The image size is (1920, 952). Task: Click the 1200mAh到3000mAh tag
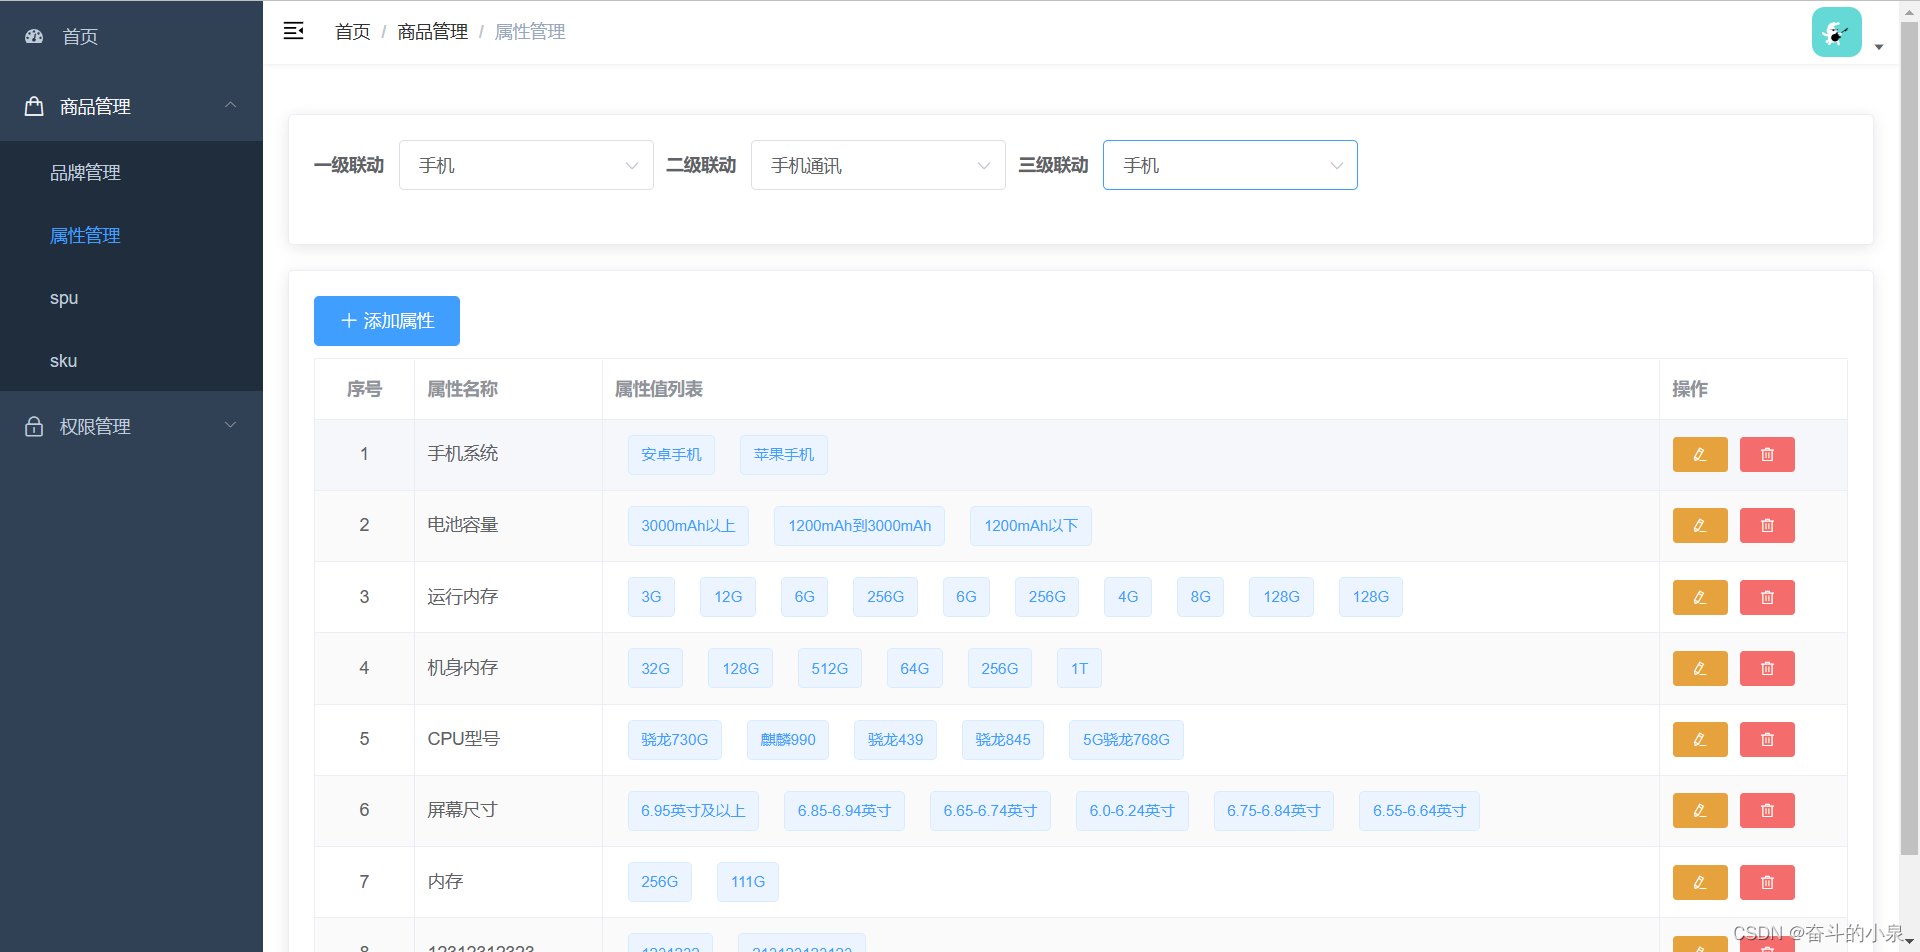(860, 526)
